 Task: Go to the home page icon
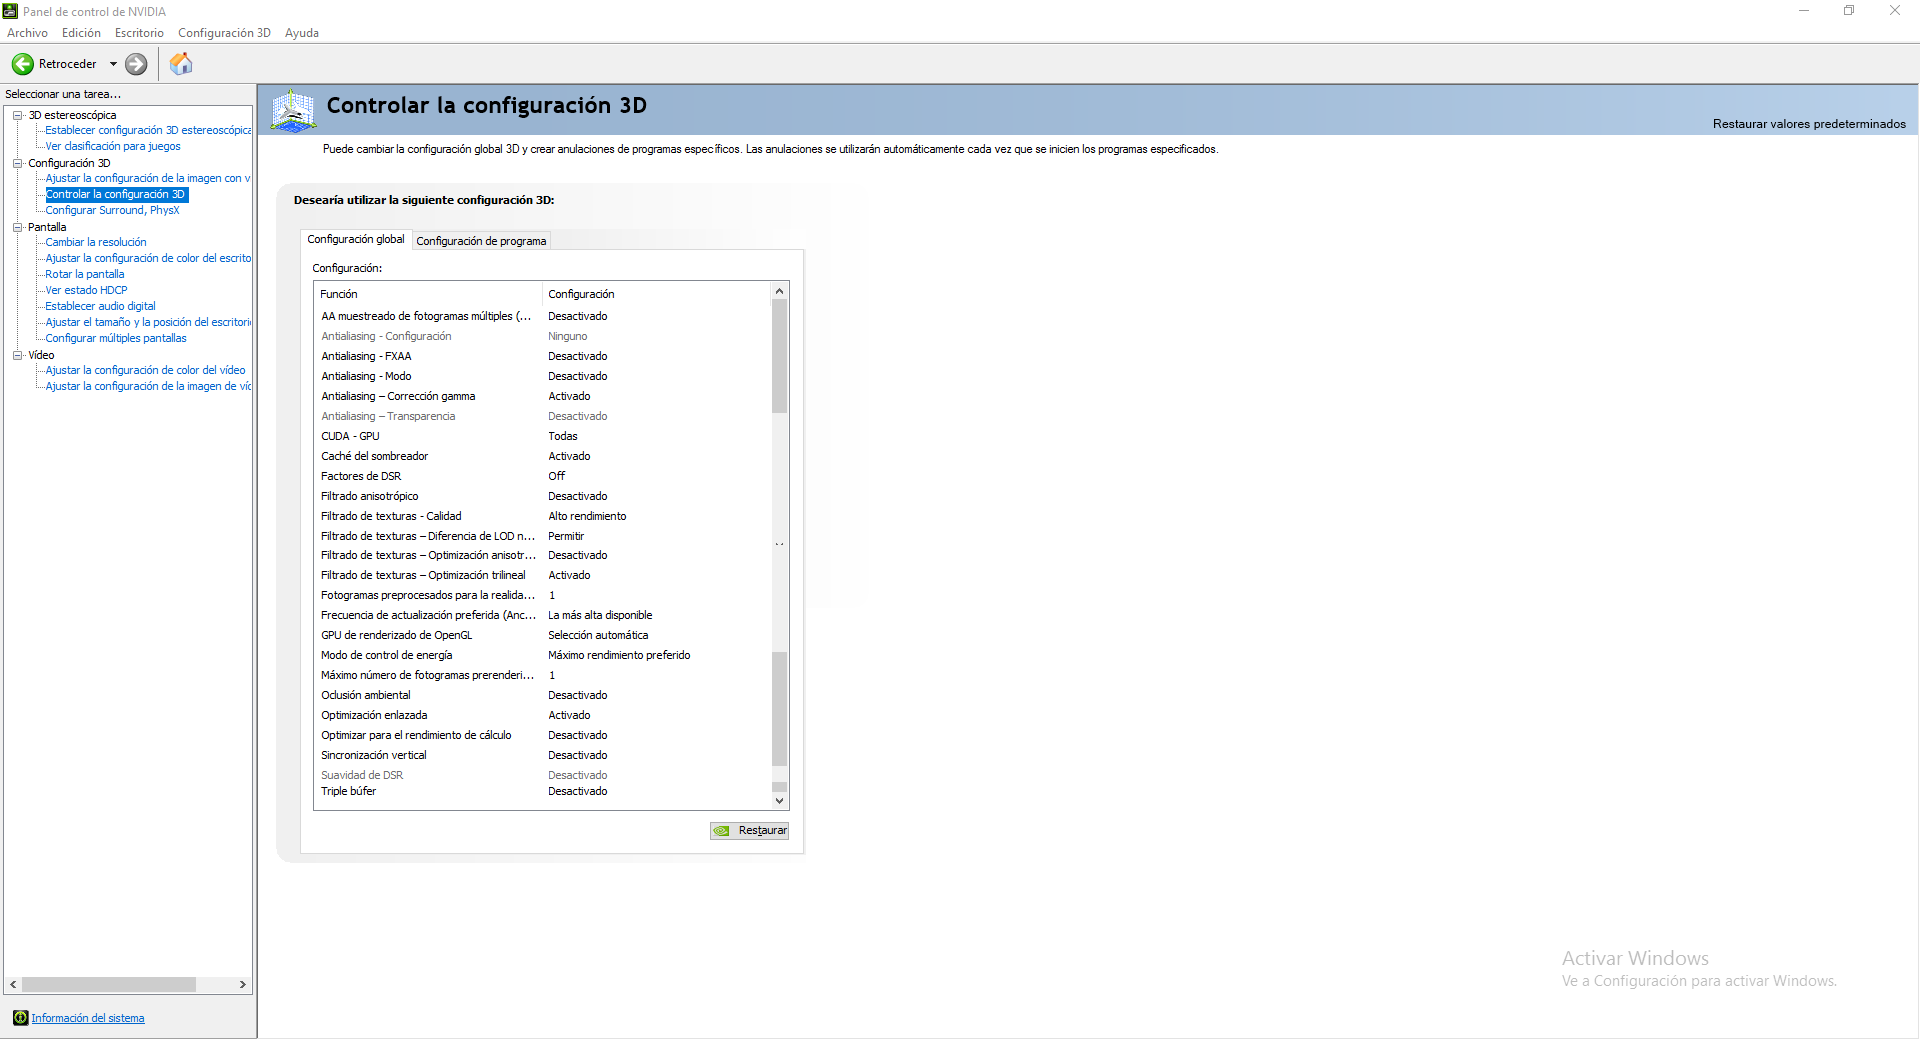coord(181,64)
